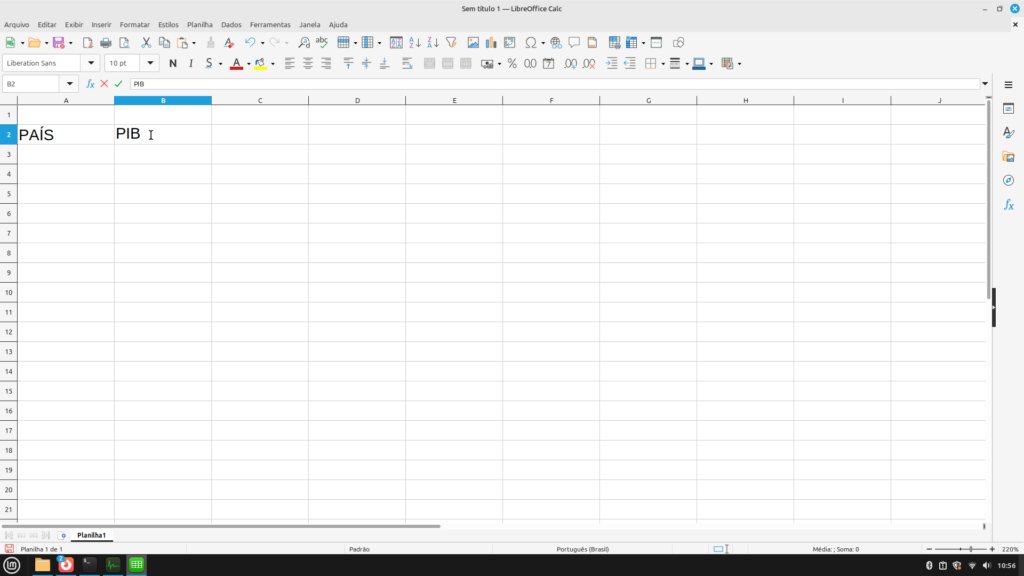Open the sidebar Functions panel icon

point(1008,204)
